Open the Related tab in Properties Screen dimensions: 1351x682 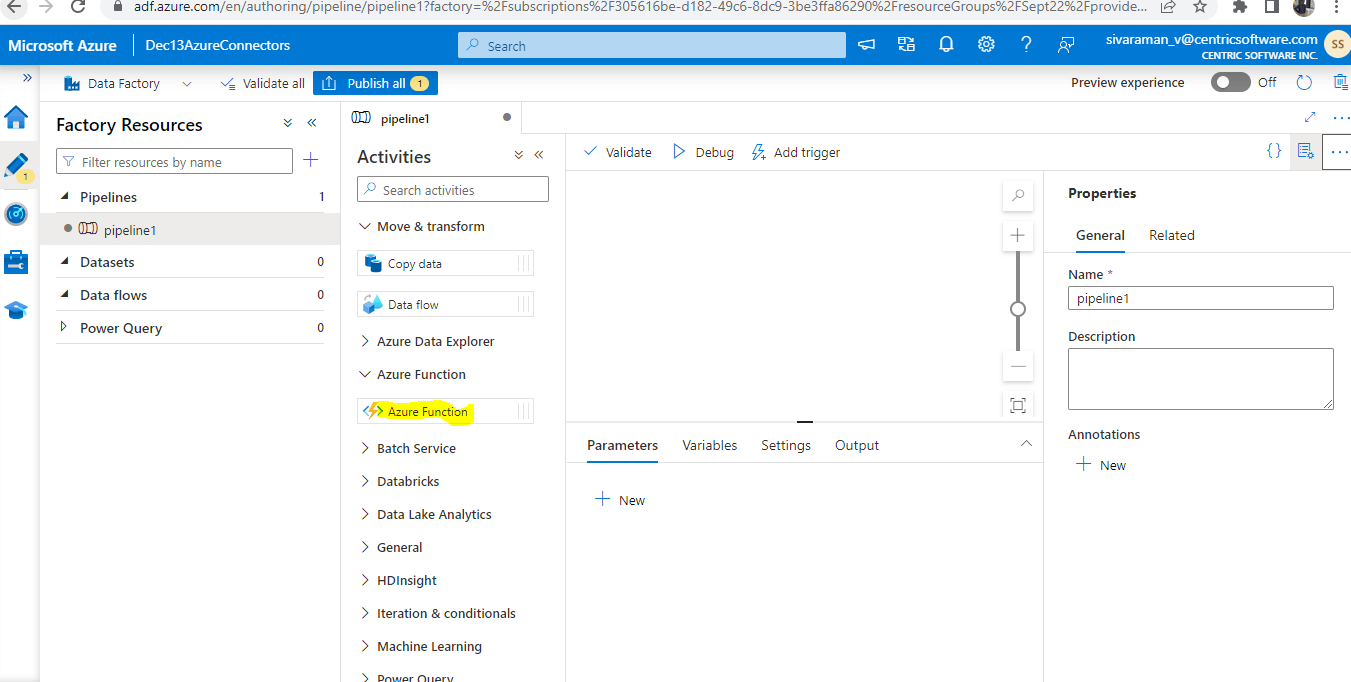(1171, 235)
